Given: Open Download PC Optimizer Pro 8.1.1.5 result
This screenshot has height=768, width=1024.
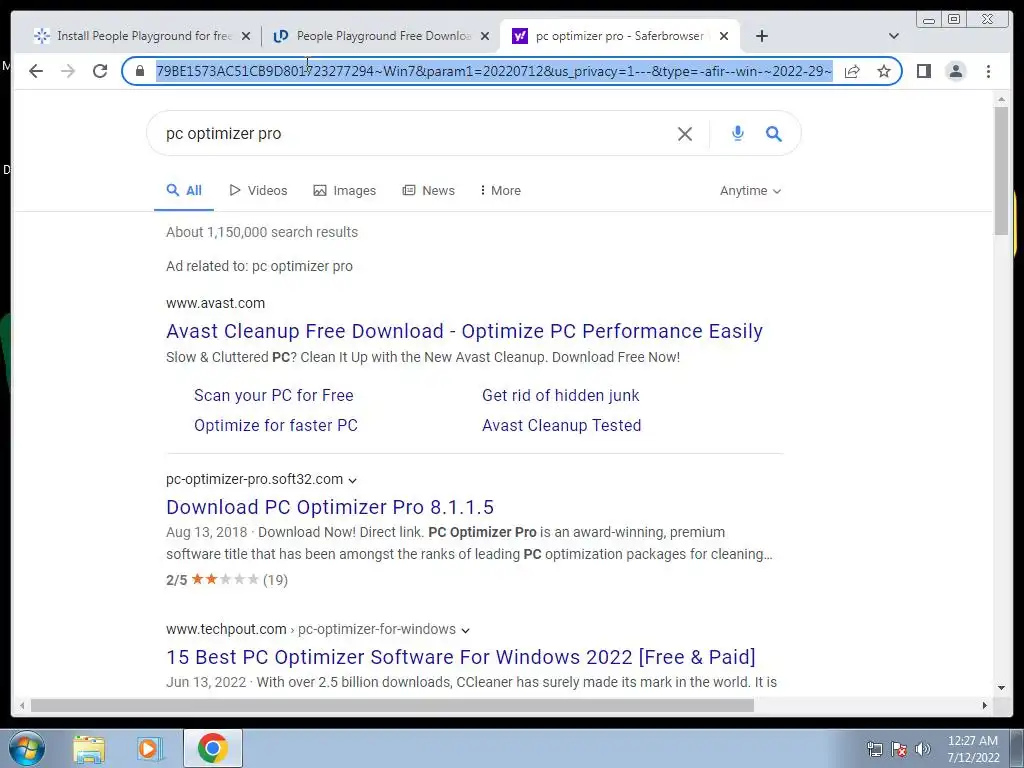Looking at the screenshot, I should tap(330, 507).
